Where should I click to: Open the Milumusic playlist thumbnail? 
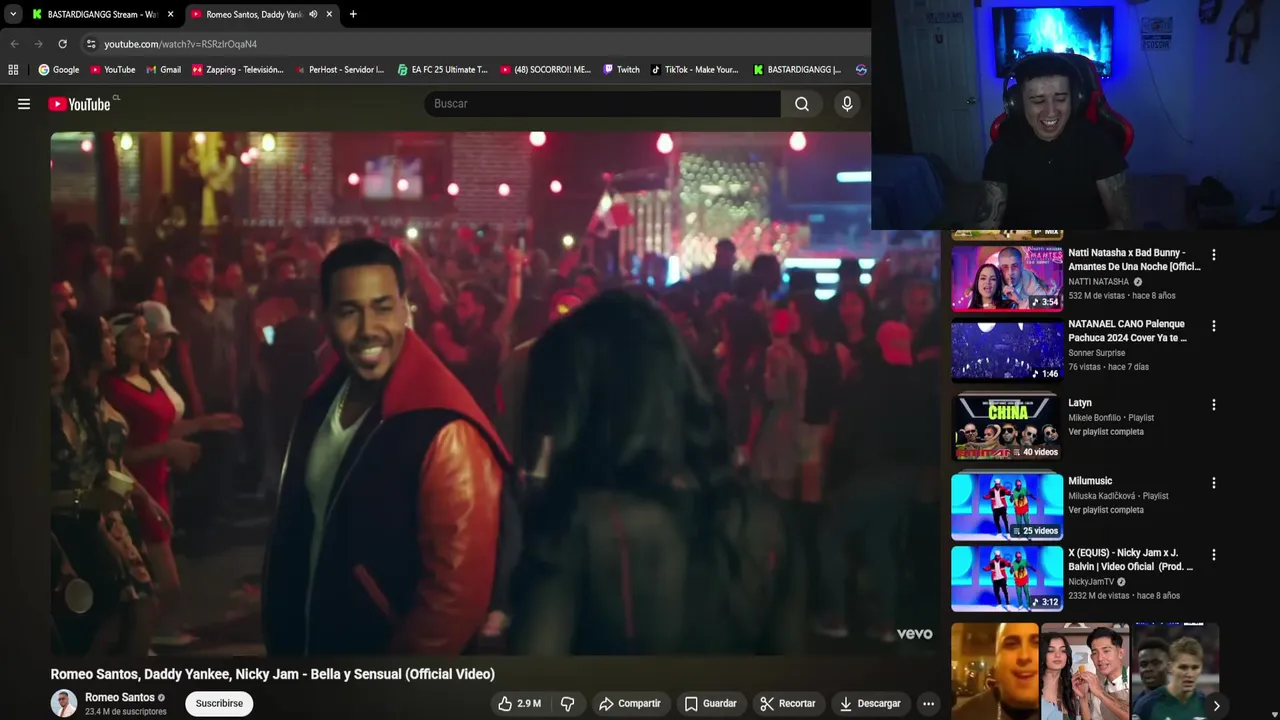point(1007,505)
